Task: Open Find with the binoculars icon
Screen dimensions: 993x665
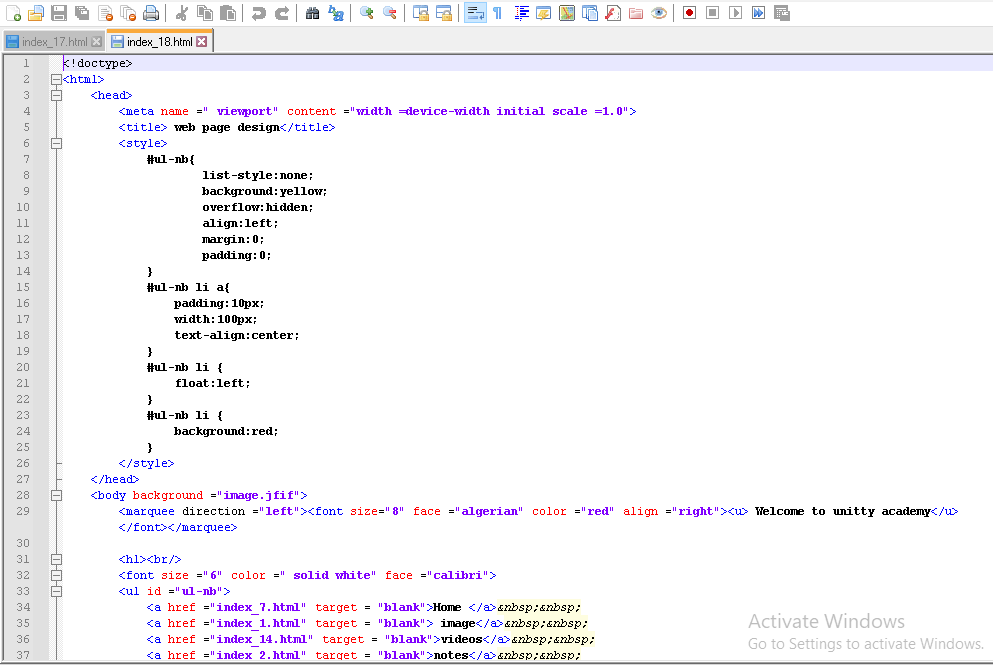Action: [312, 13]
